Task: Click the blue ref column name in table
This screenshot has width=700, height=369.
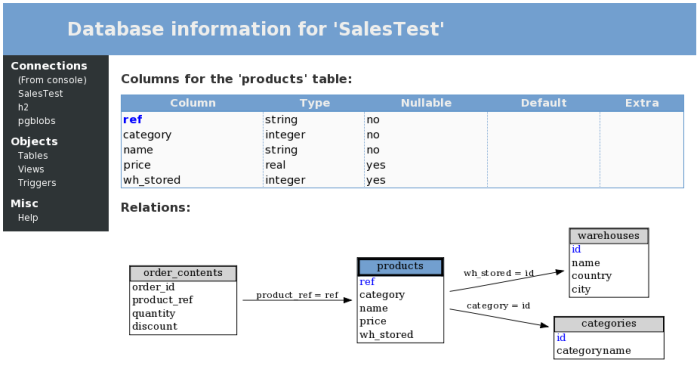Action: (133, 120)
